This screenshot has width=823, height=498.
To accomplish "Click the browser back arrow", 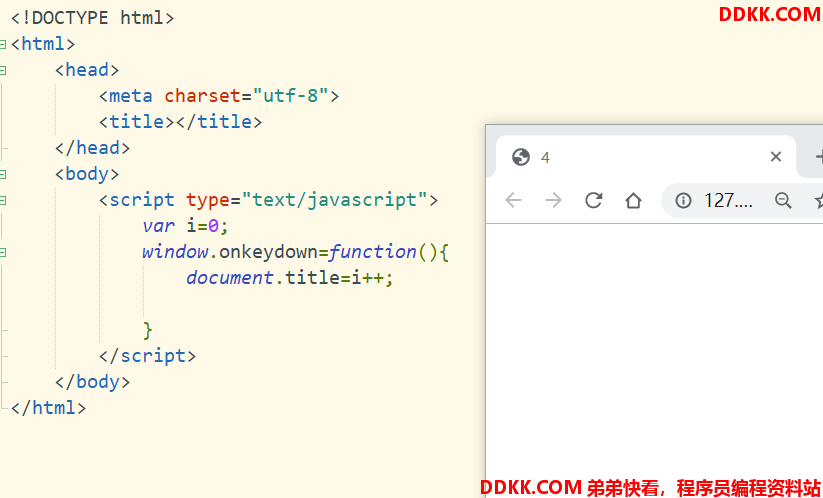I will click(513, 200).
